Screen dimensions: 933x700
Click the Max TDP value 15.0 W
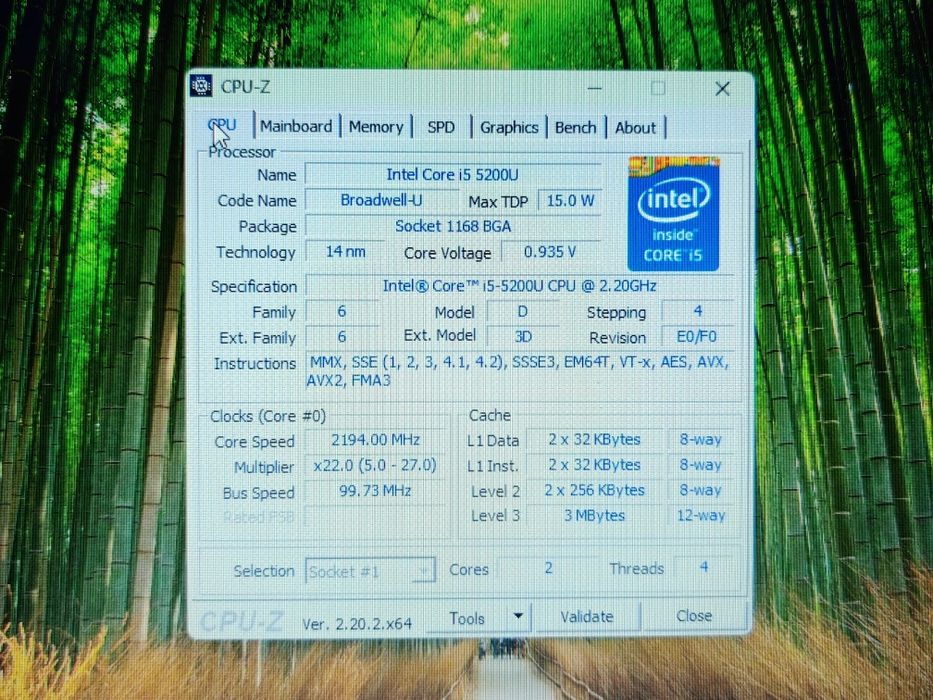click(x=569, y=201)
